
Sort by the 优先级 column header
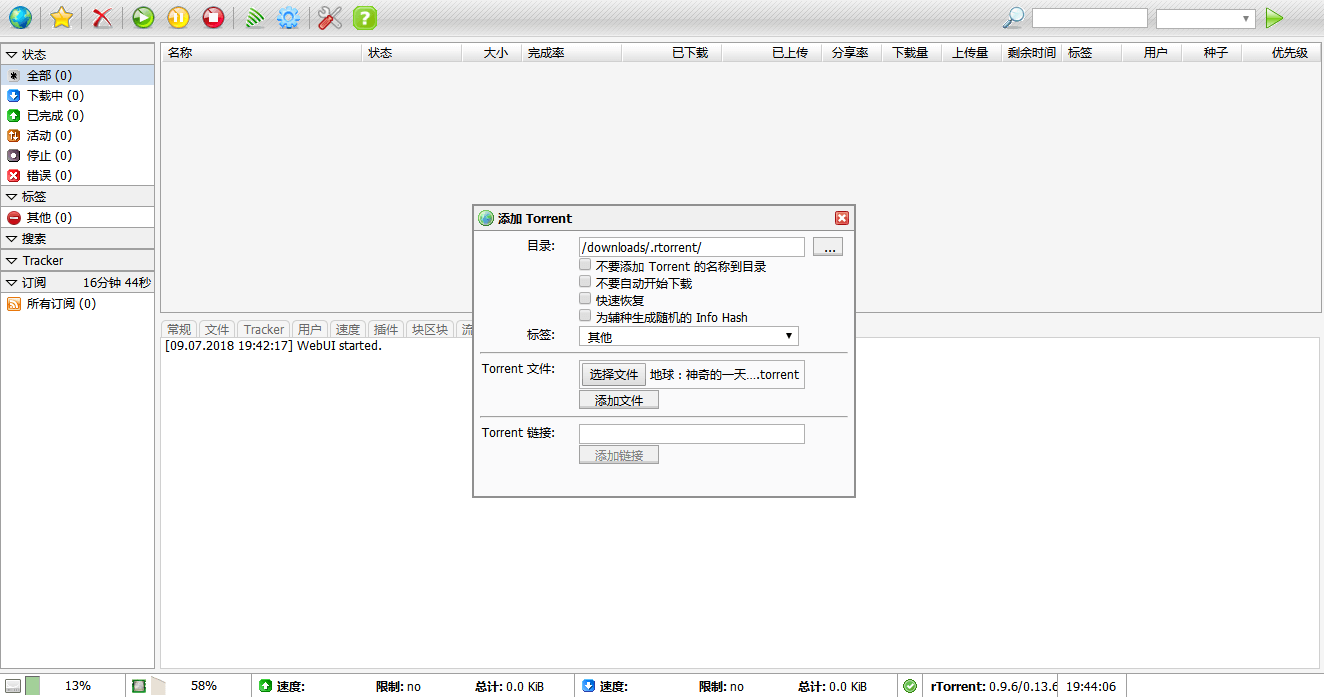(x=1281, y=53)
